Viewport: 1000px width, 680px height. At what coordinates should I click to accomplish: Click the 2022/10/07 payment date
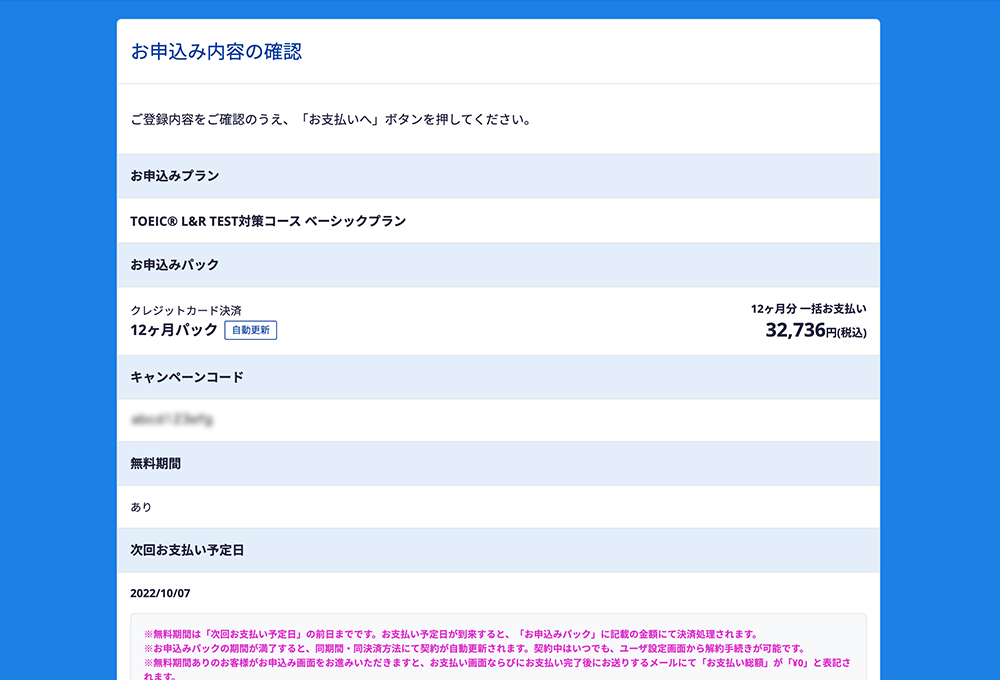click(x=160, y=594)
